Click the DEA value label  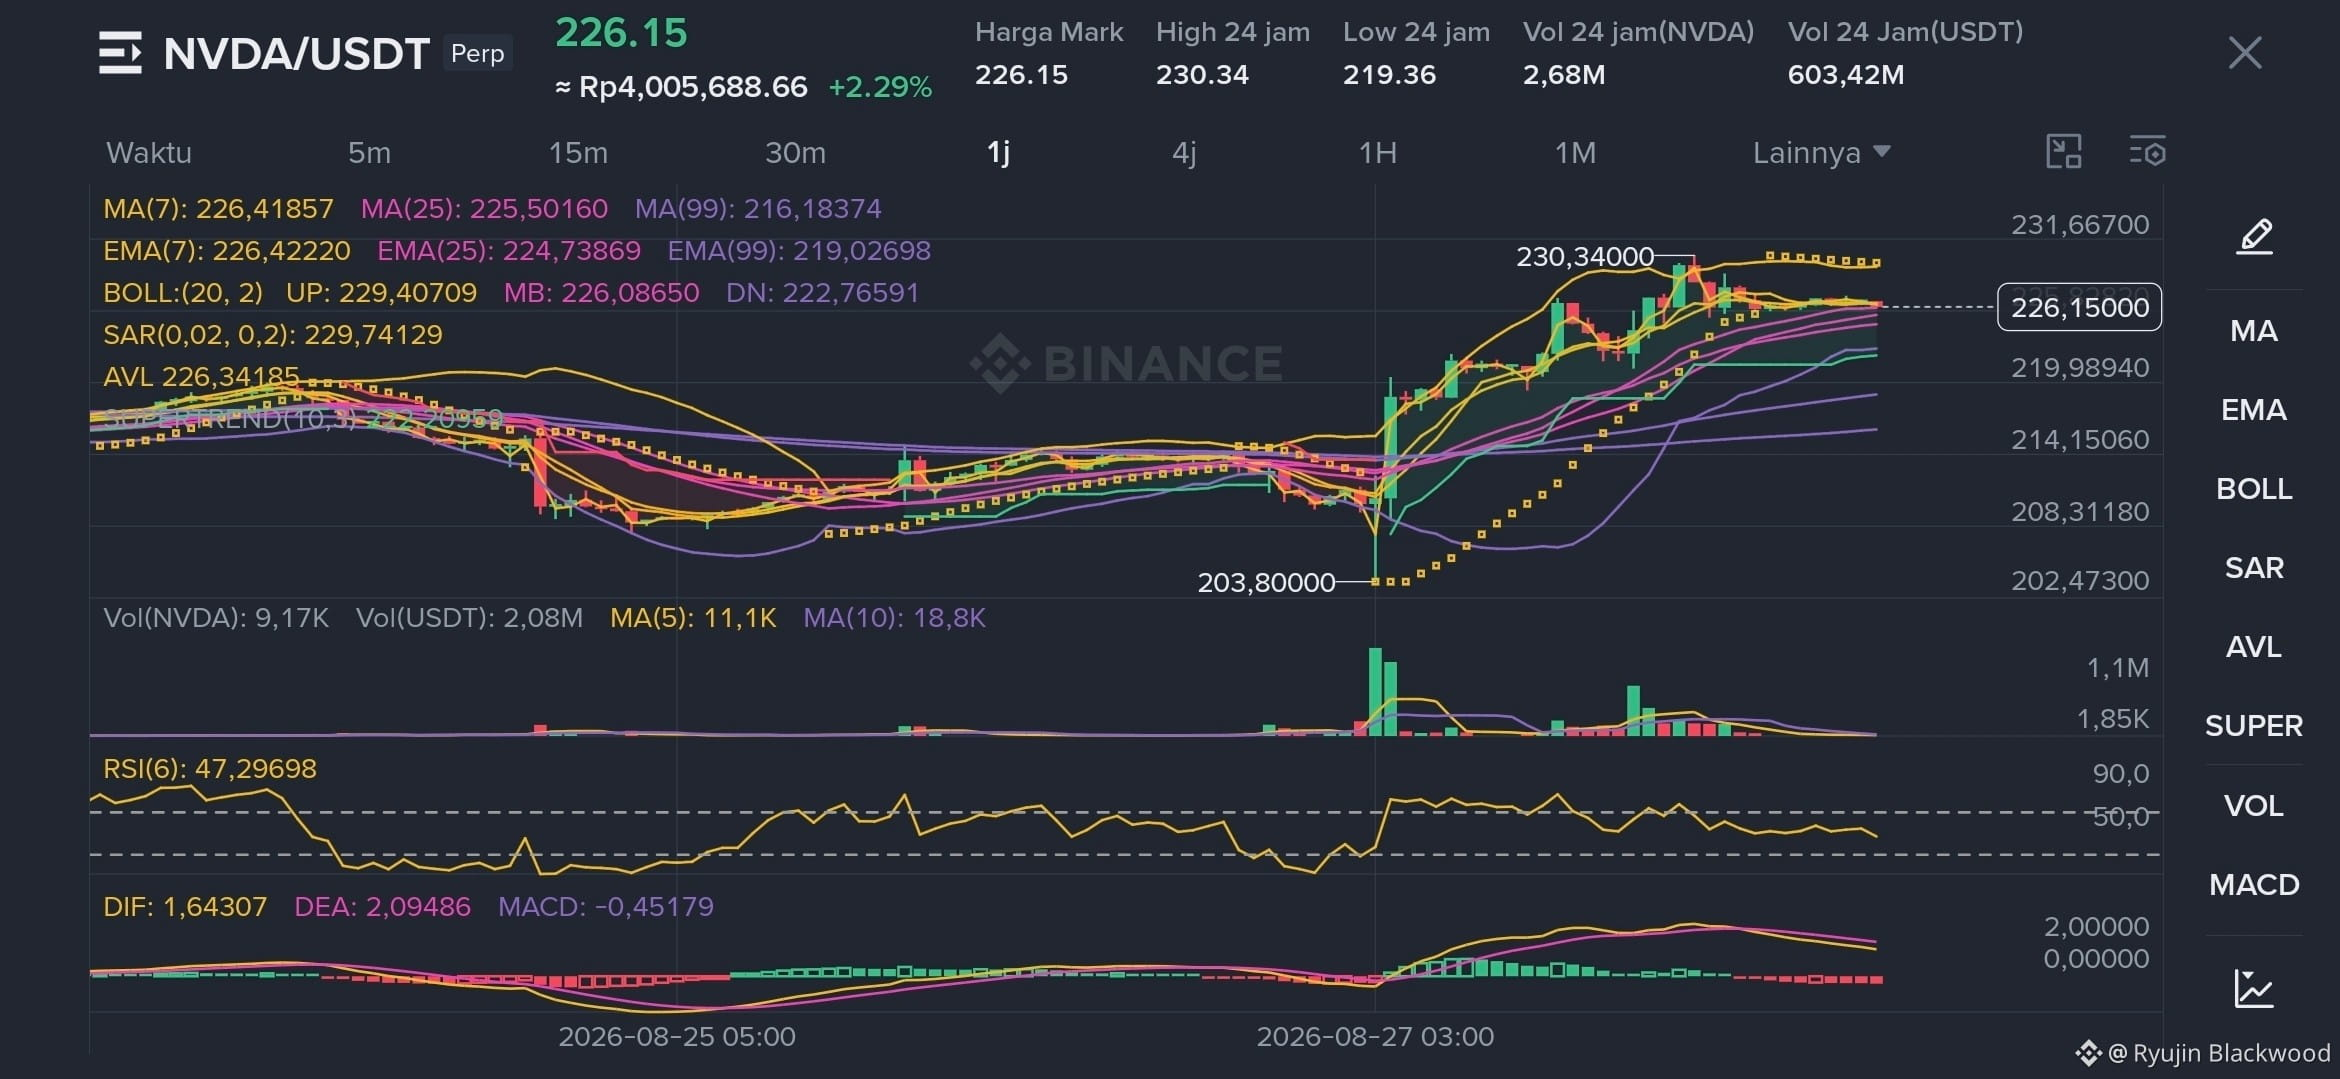[382, 907]
